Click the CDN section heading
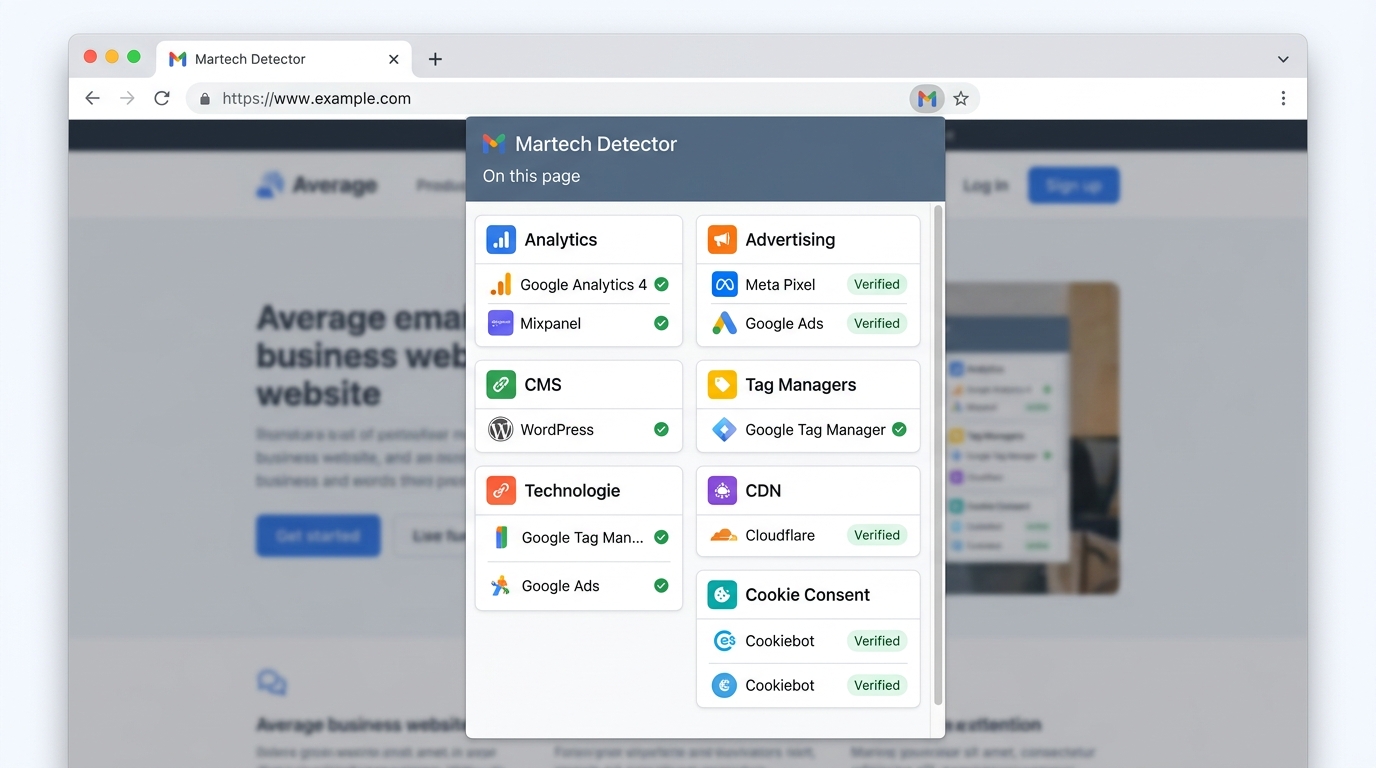This screenshot has height=768, width=1376. click(x=763, y=491)
